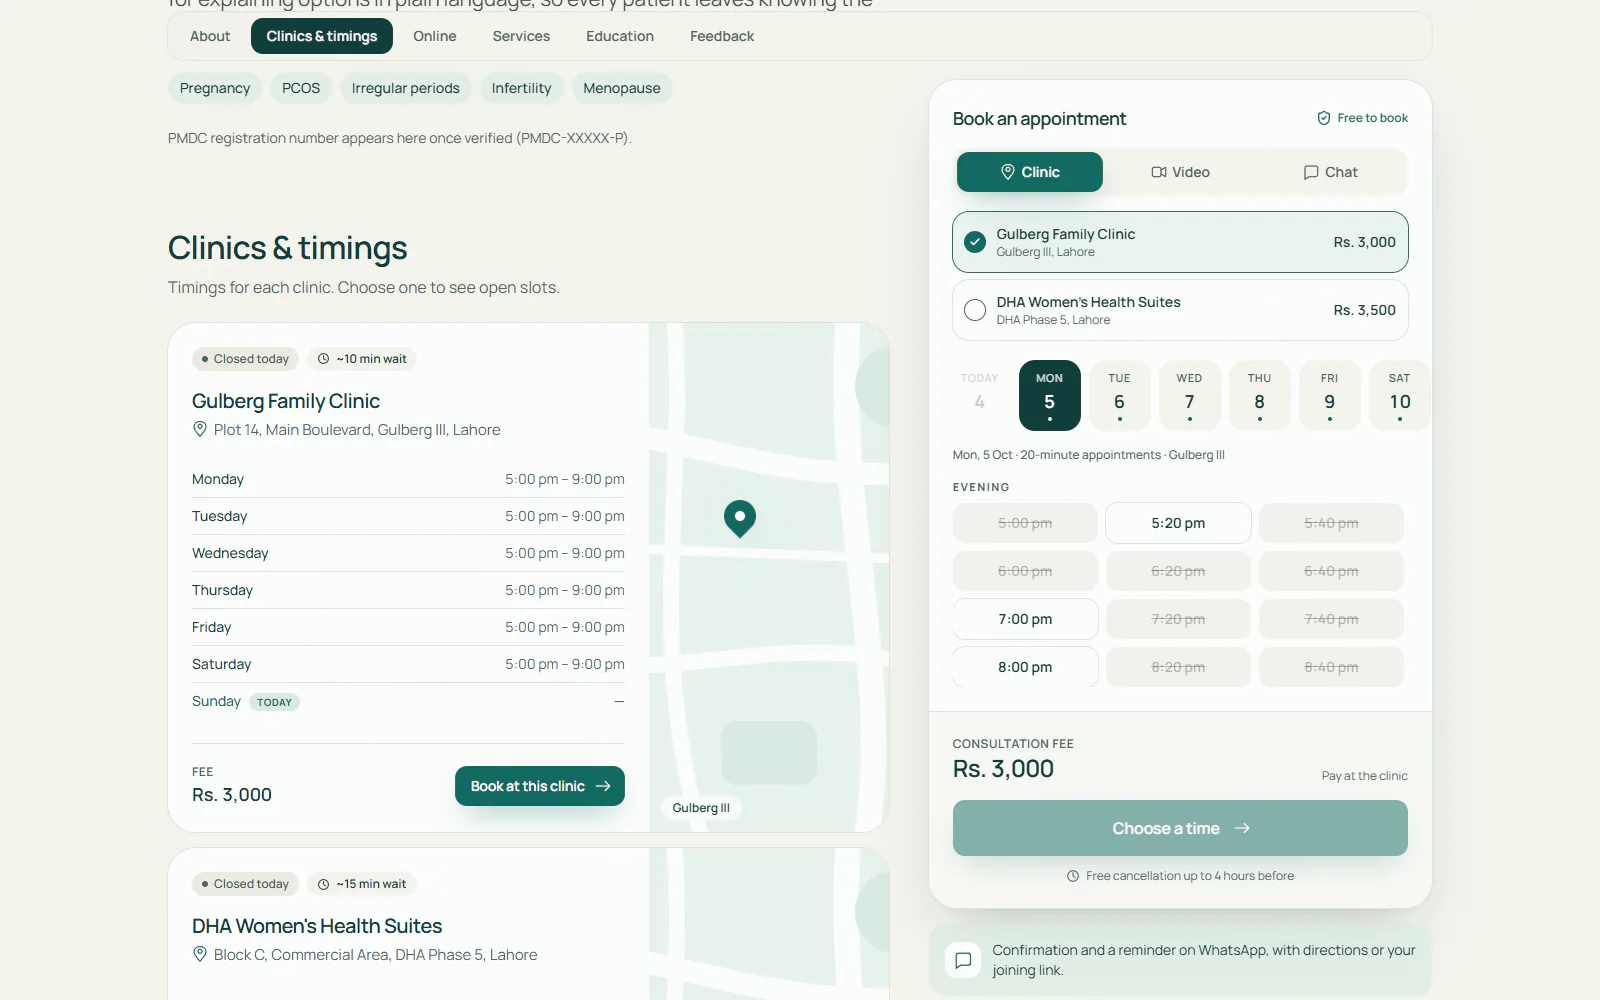1600x1000 pixels.
Task: Click the Choose a time button
Action: [1180, 828]
